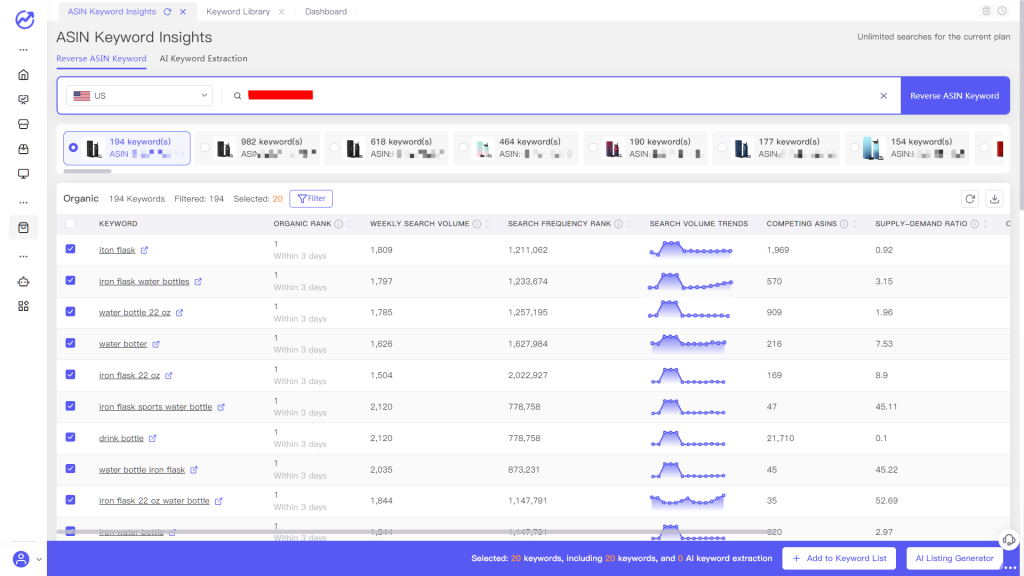Open external link for iton flask
Screen dimensions: 1024x576
144,250
